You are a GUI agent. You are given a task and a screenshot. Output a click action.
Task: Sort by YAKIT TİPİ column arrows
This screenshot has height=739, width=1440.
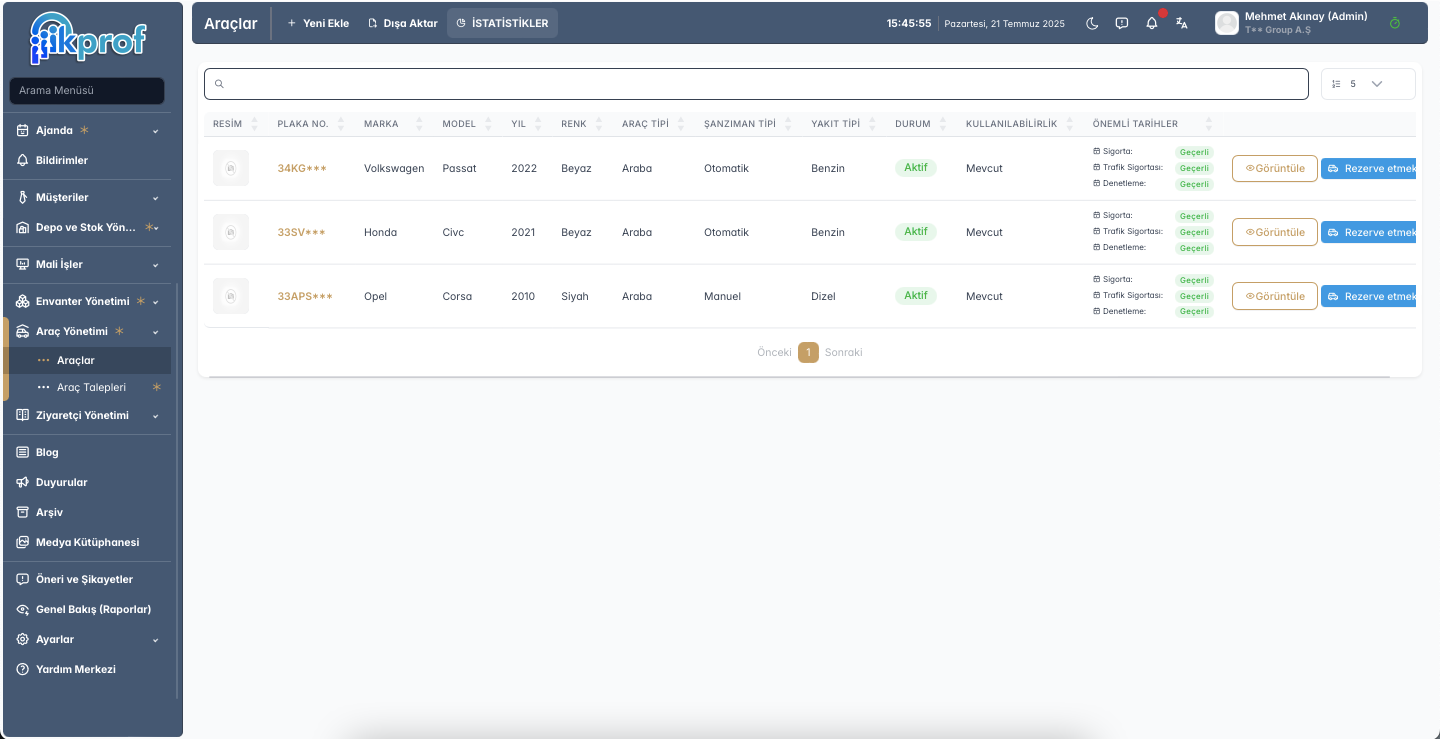point(872,124)
